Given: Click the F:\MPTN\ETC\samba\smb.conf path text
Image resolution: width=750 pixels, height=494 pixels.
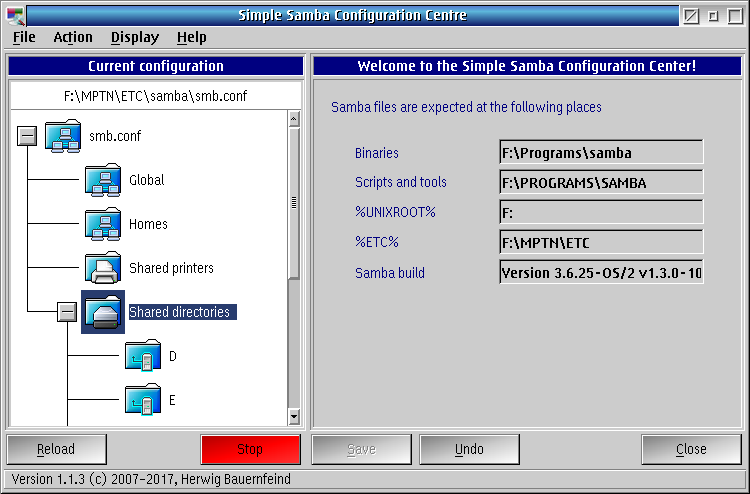Looking at the screenshot, I should (155, 96).
